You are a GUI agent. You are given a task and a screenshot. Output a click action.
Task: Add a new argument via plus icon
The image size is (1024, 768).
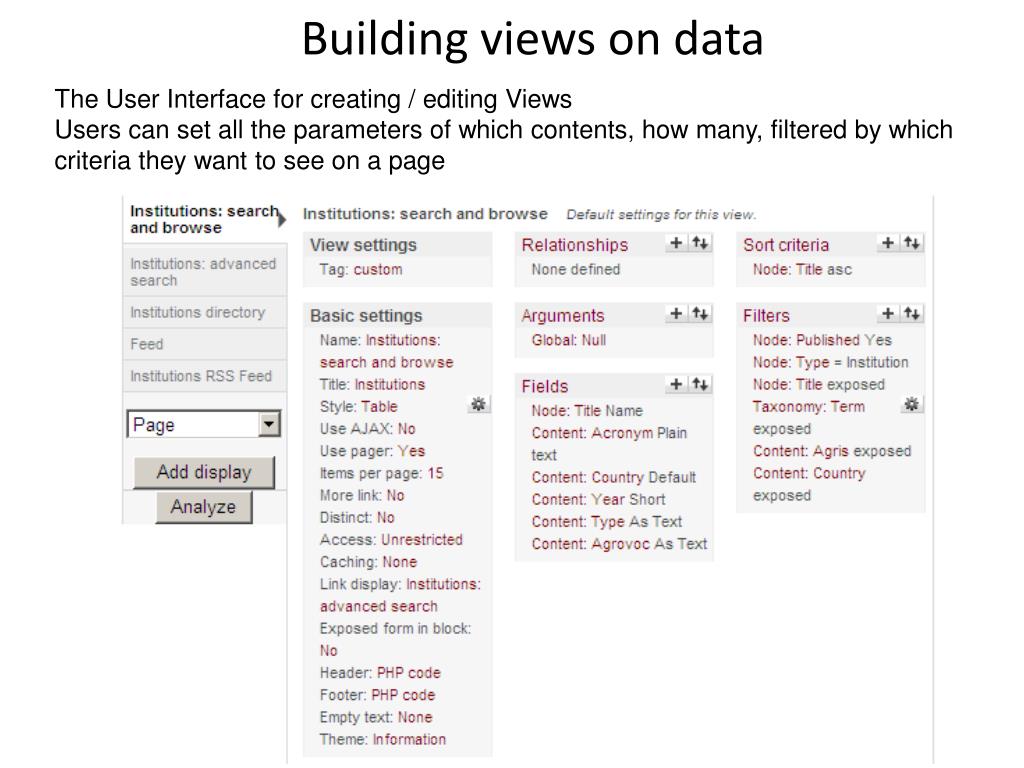tap(676, 313)
